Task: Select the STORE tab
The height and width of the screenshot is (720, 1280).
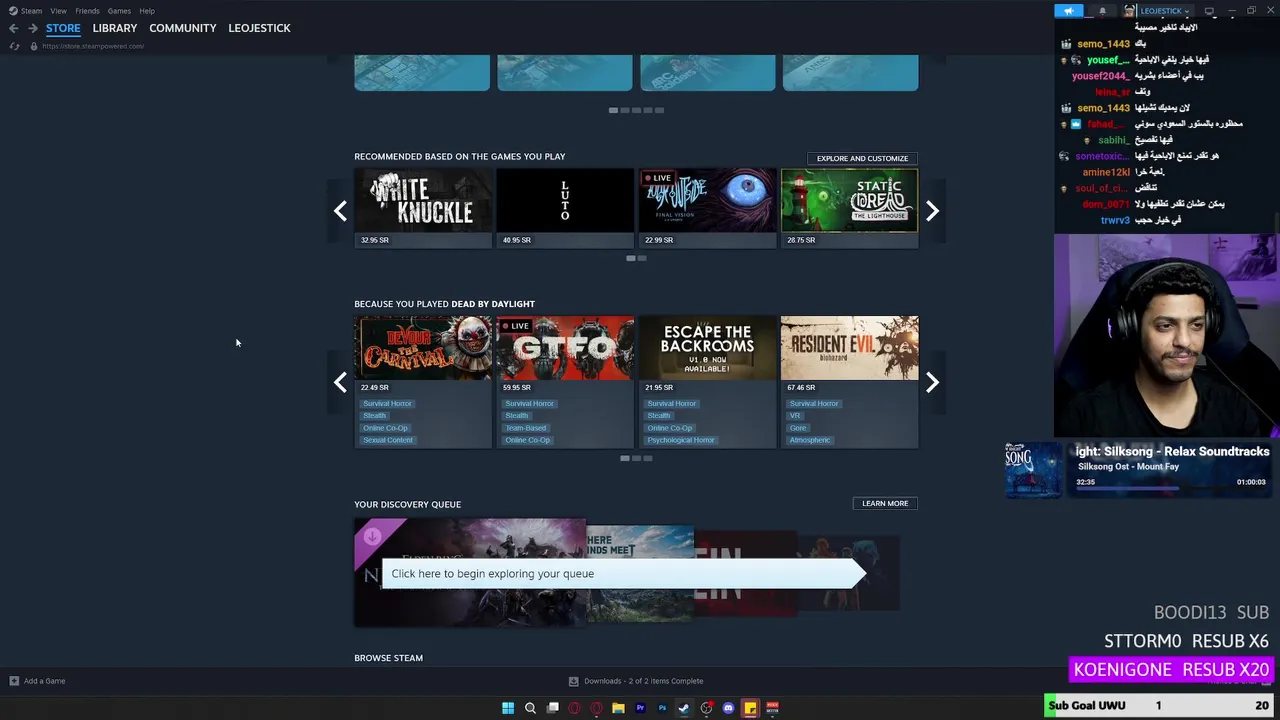Action: (63, 28)
